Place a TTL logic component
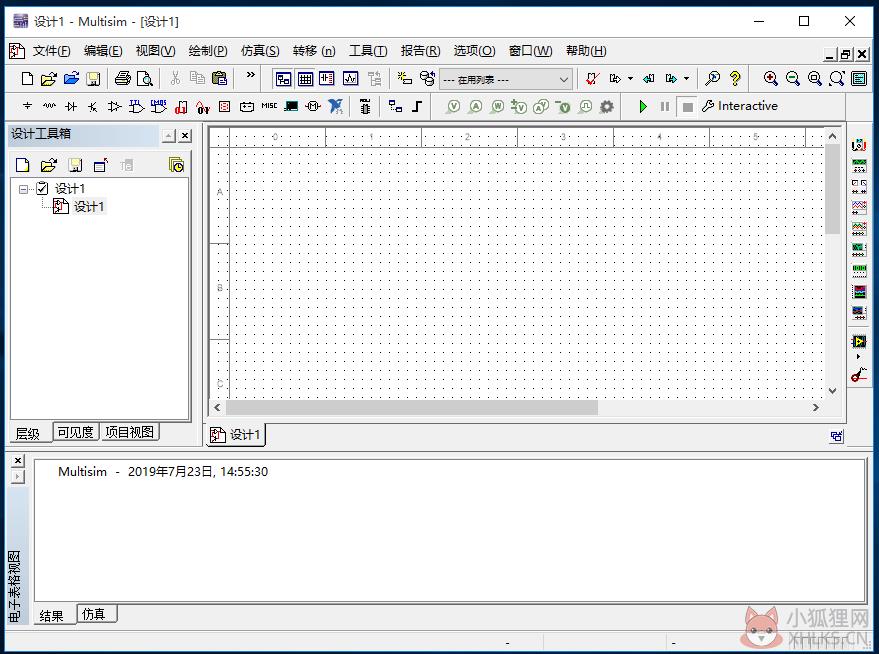 [136, 106]
